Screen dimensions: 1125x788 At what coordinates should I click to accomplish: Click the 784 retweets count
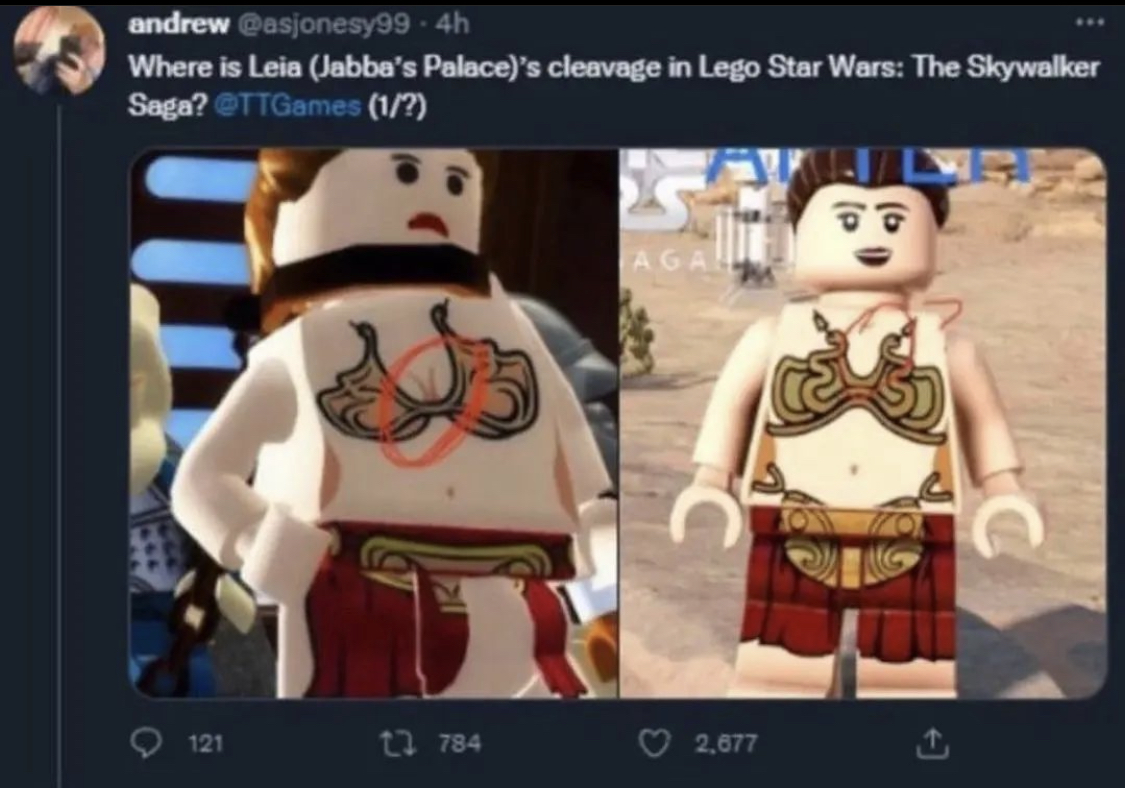point(459,743)
